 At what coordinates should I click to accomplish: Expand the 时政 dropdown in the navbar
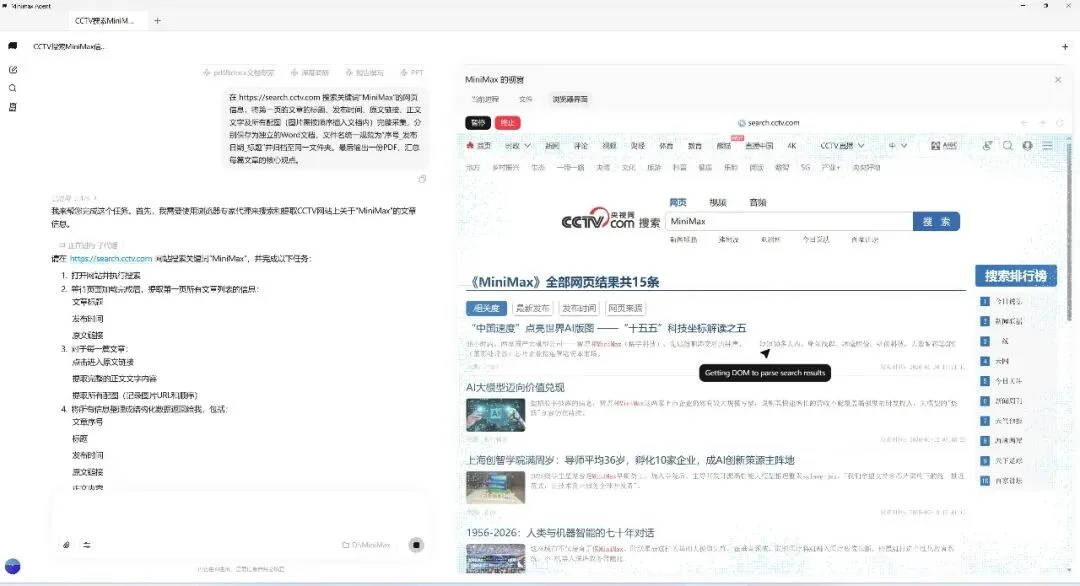click(x=515, y=145)
